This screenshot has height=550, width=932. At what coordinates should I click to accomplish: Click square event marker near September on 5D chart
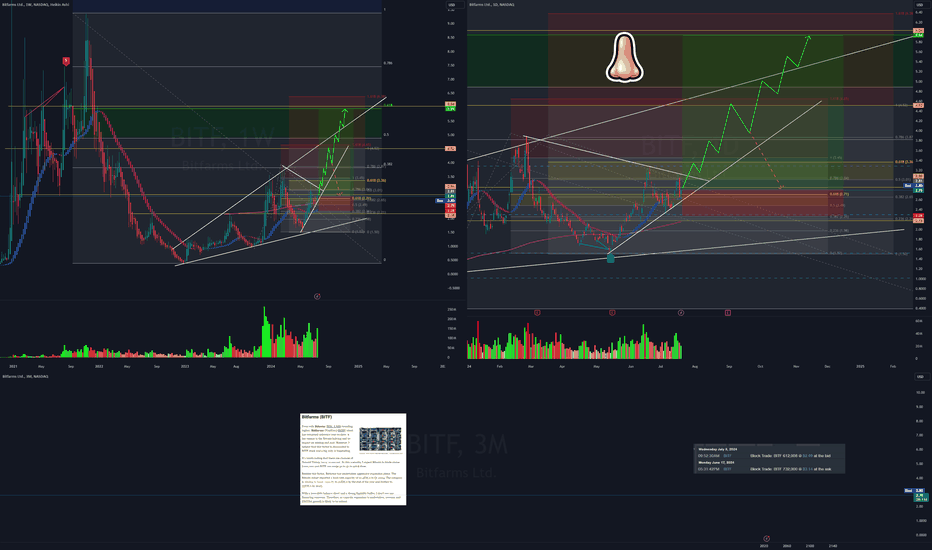pyautogui.click(x=728, y=312)
